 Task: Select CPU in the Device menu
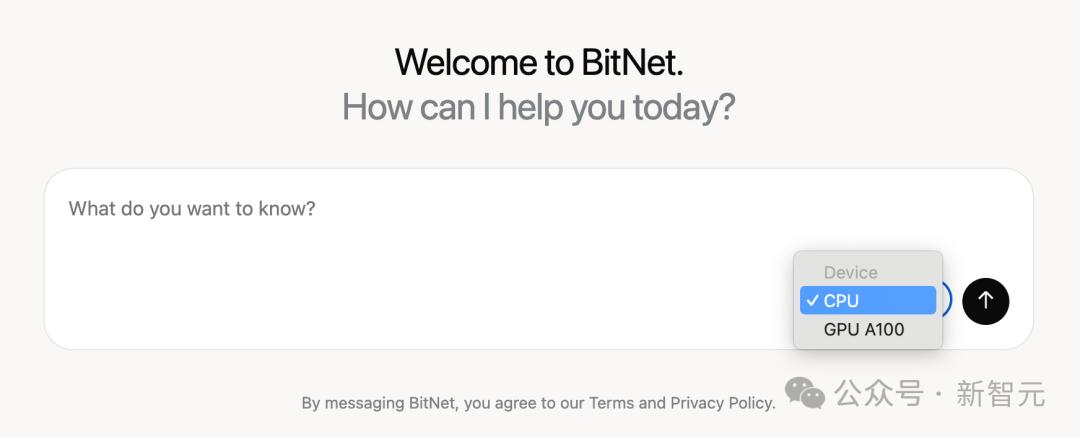868,301
